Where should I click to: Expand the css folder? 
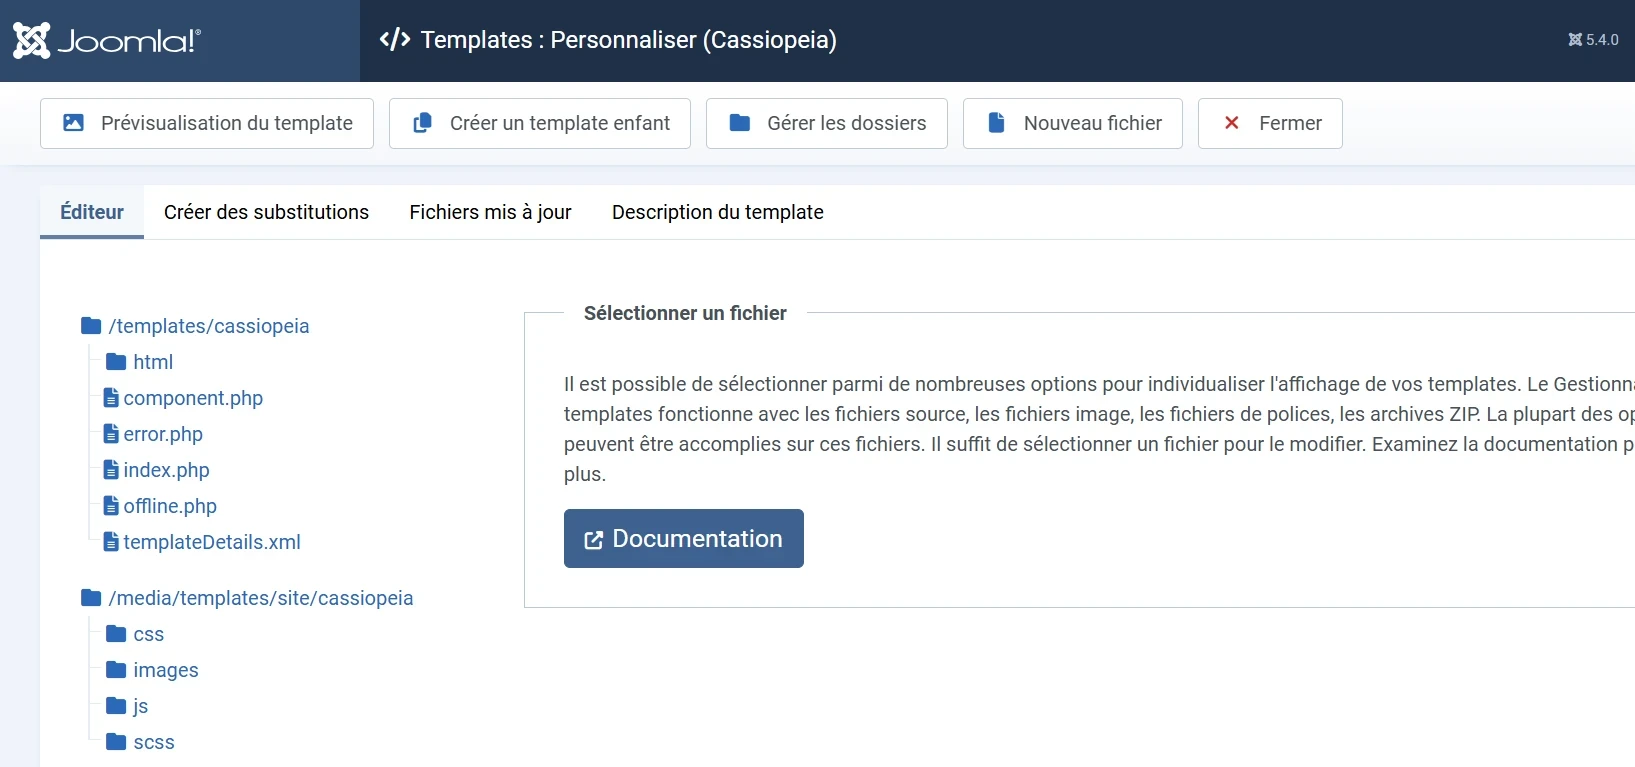pos(148,633)
